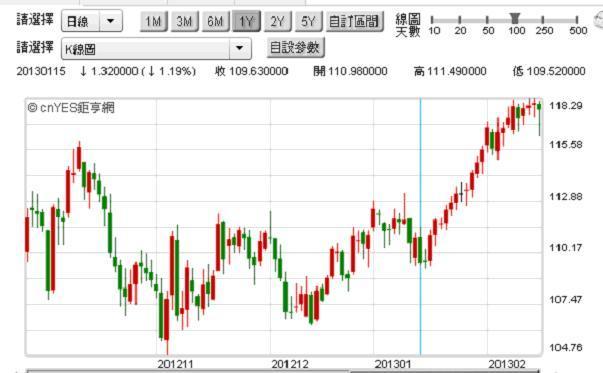Open the 自訂區間 custom range button
Screen dimensions: 603x373
(355, 22)
